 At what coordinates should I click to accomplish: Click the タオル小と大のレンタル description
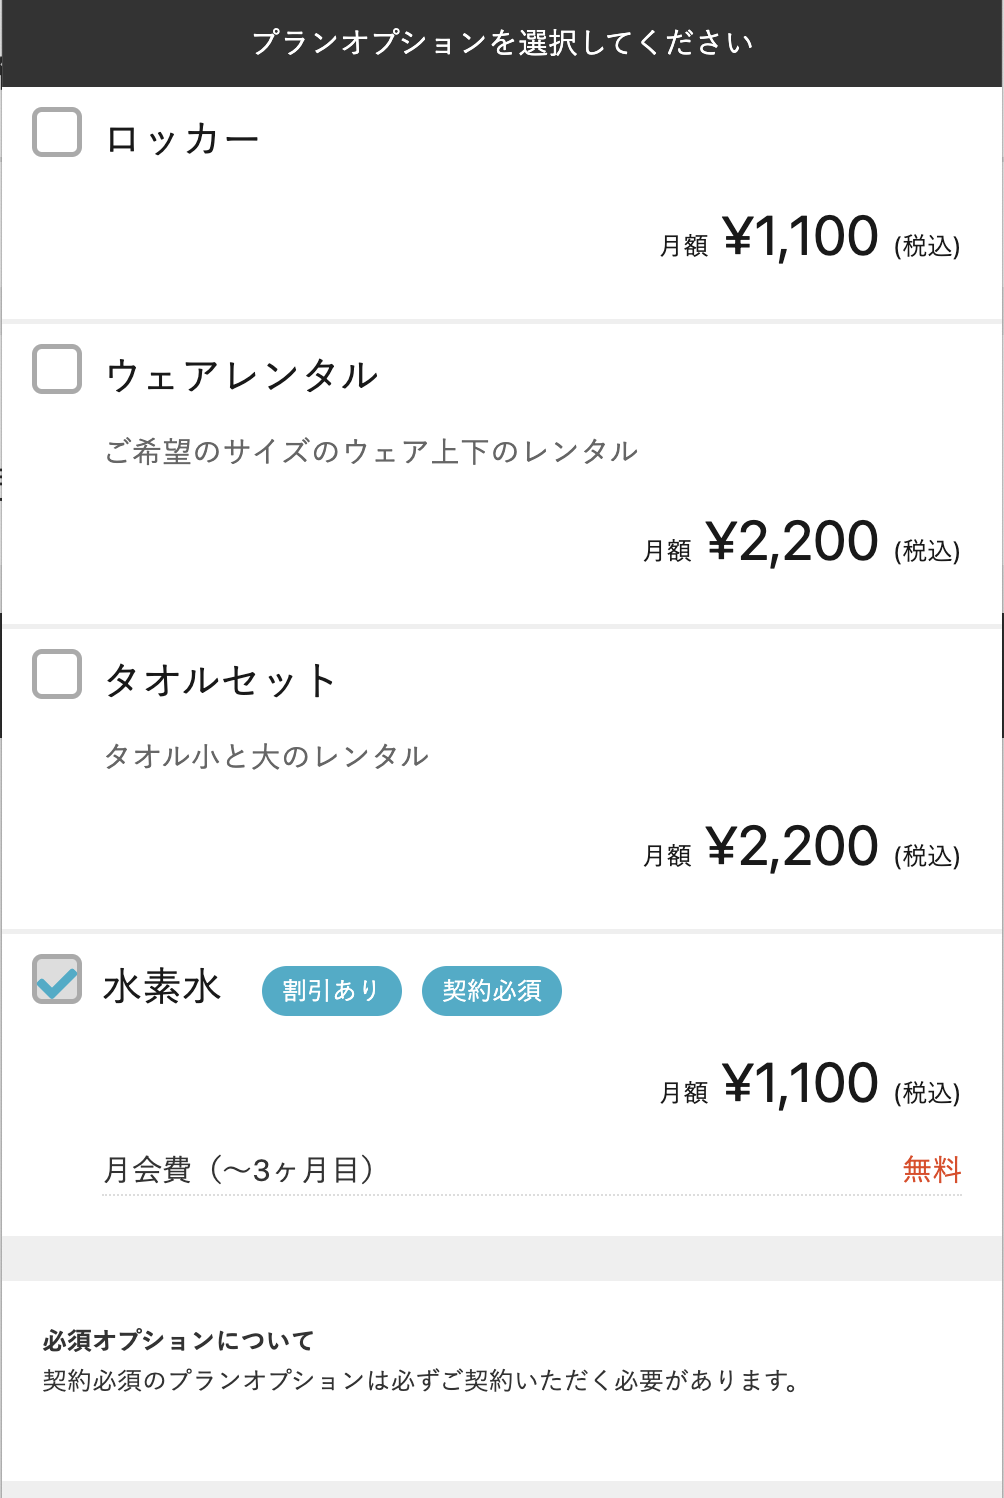pos(266,756)
